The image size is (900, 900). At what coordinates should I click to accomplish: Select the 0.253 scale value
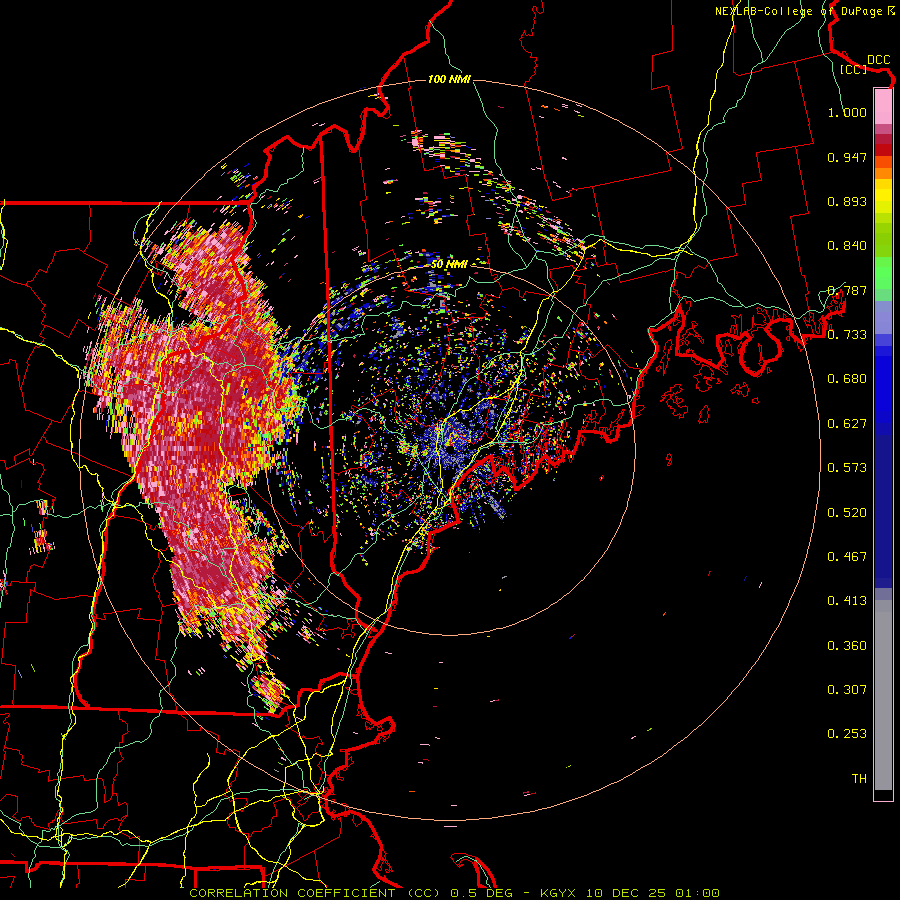click(x=847, y=734)
